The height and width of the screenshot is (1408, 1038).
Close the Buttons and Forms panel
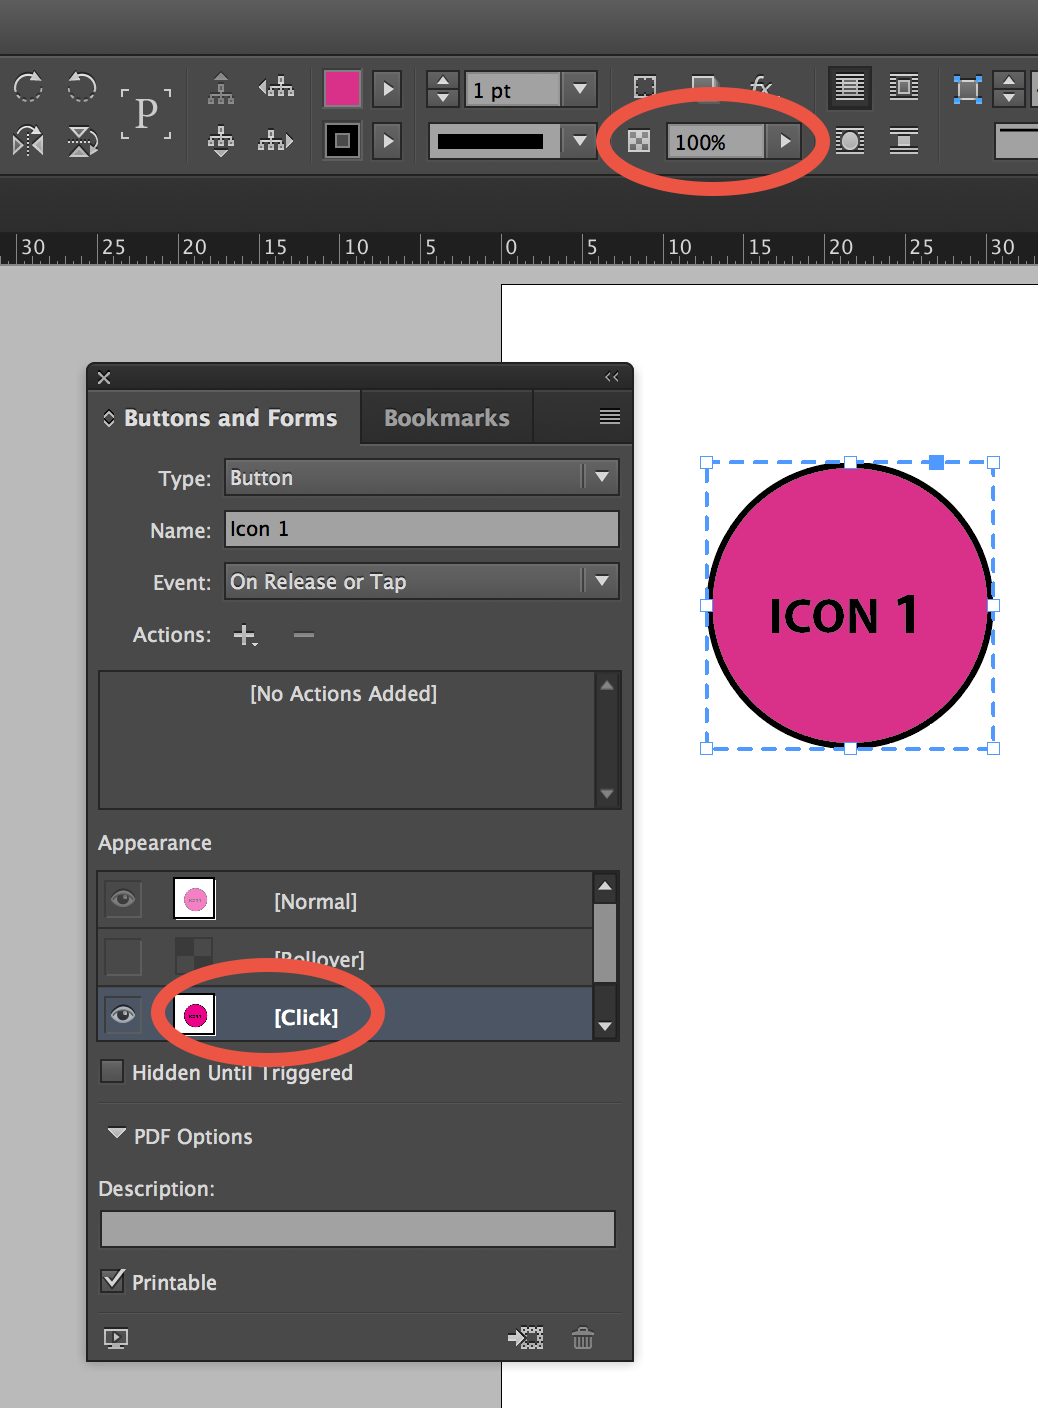click(x=104, y=378)
